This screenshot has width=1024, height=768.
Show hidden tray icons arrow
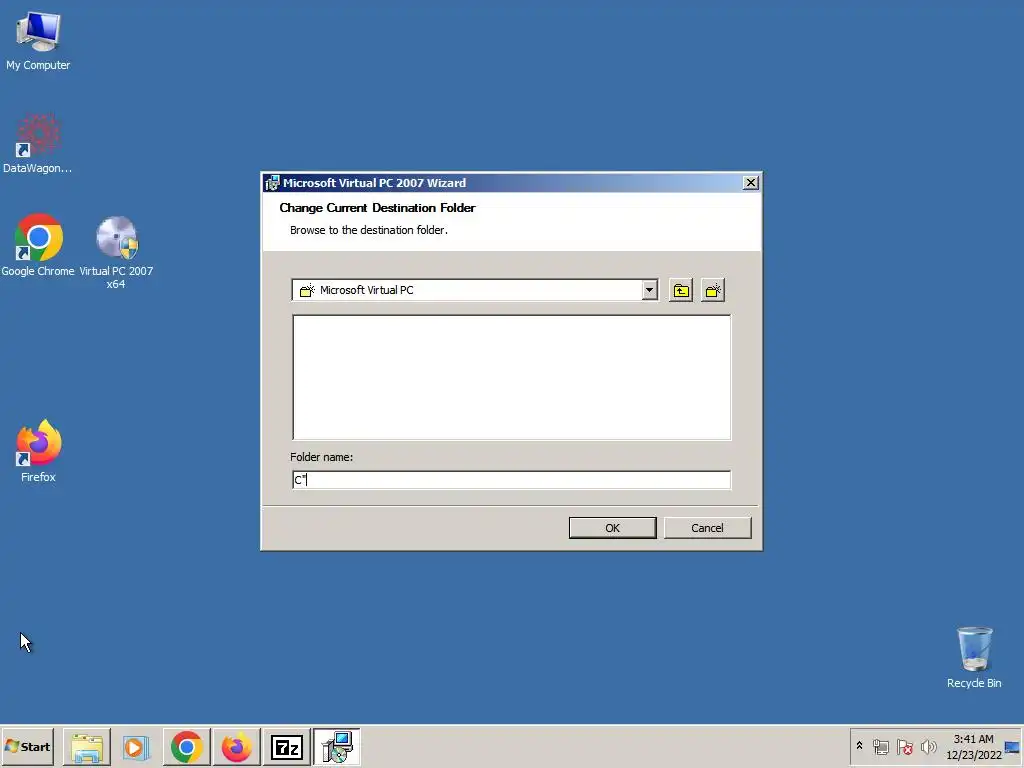(x=859, y=746)
